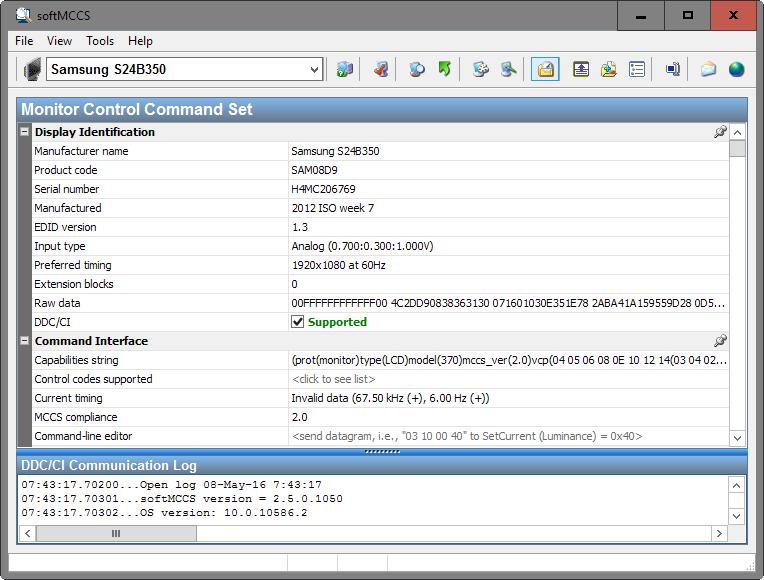Select the 'softMCCS version = 2.5.0.1050' log line
Screen dimensions: 764x580
point(182,499)
